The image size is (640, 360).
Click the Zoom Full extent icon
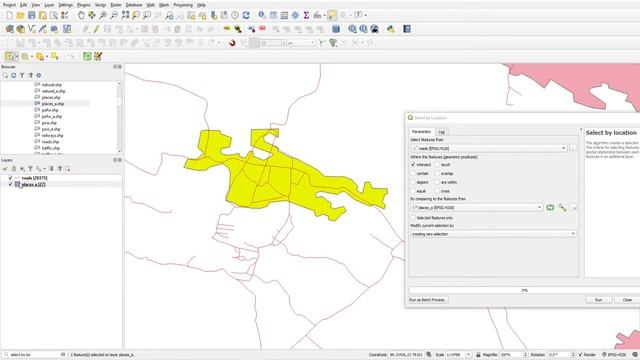point(125,15)
